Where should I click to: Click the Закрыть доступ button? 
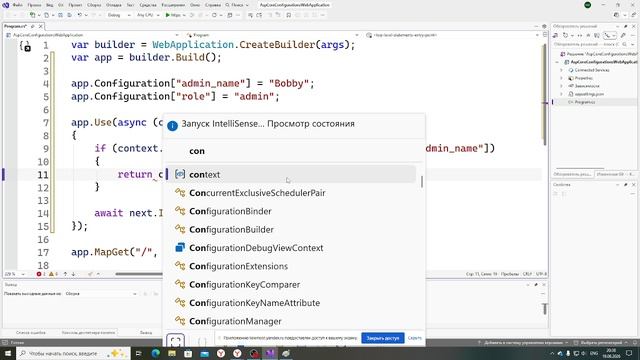coord(382,338)
